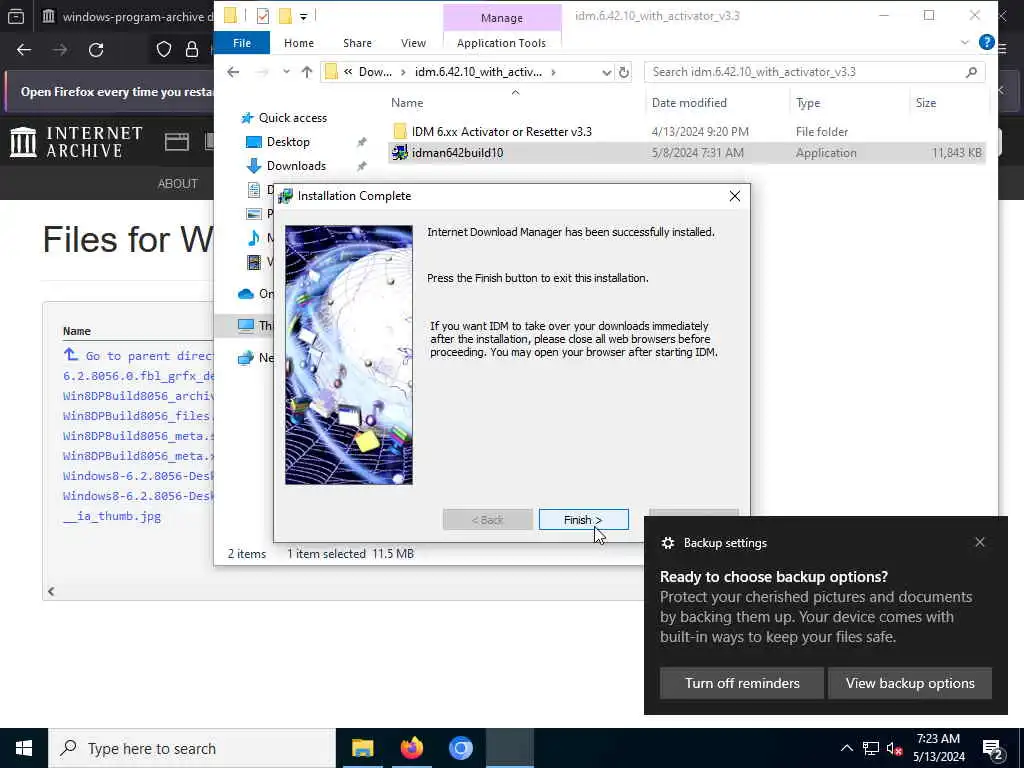Open the View ribbon tab
The width and height of the screenshot is (1024, 768).
point(413,43)
